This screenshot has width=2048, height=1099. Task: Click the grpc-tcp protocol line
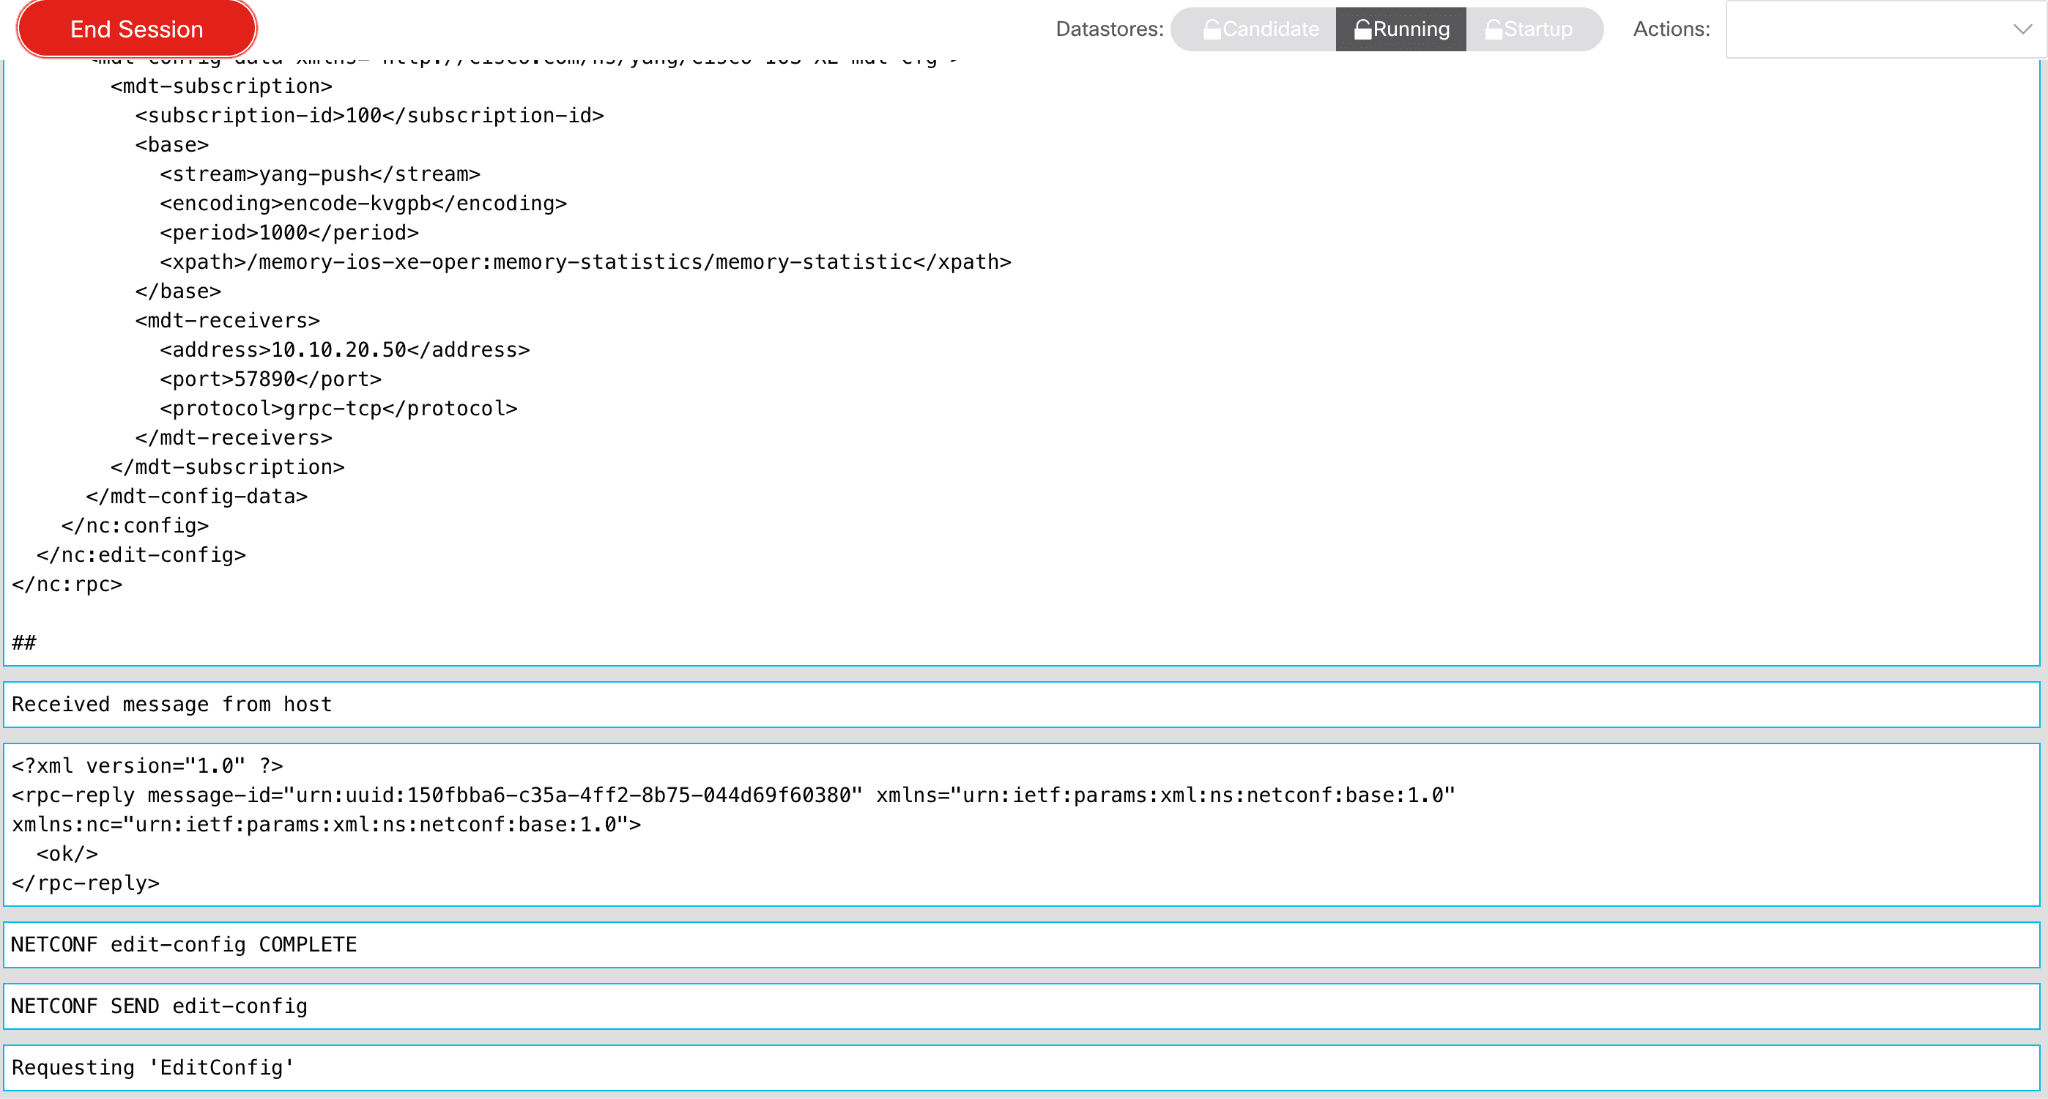(338, 408)
